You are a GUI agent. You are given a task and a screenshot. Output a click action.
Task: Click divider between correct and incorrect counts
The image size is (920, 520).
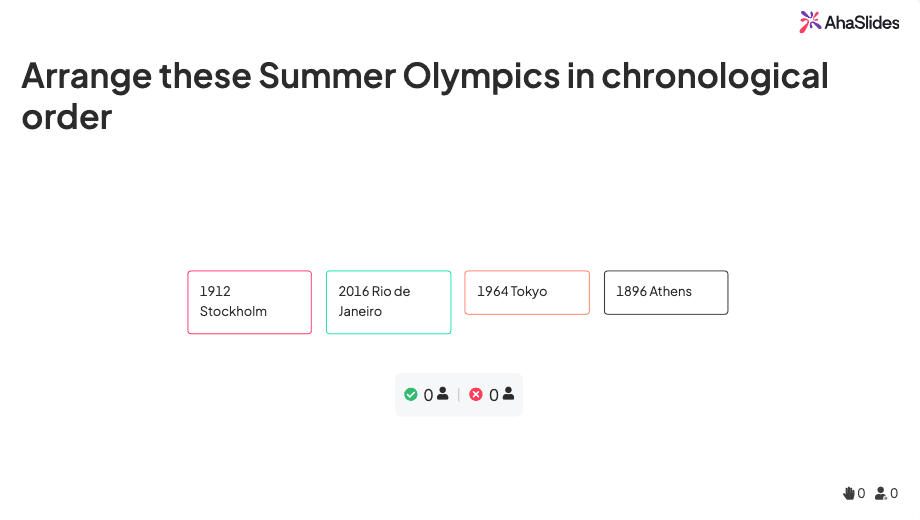459,395
